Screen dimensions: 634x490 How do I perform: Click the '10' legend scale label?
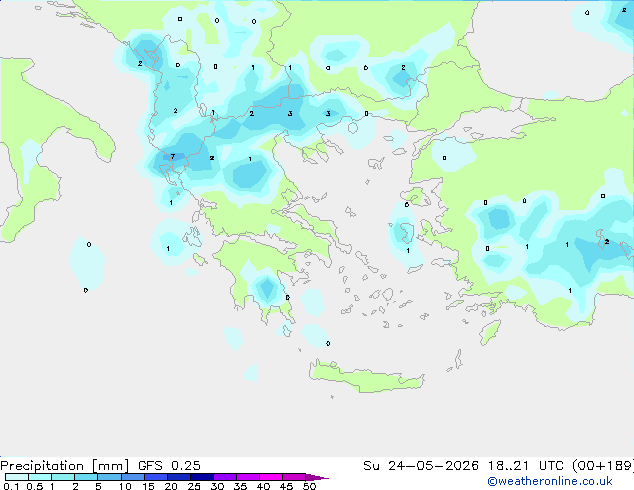(125, 486)
